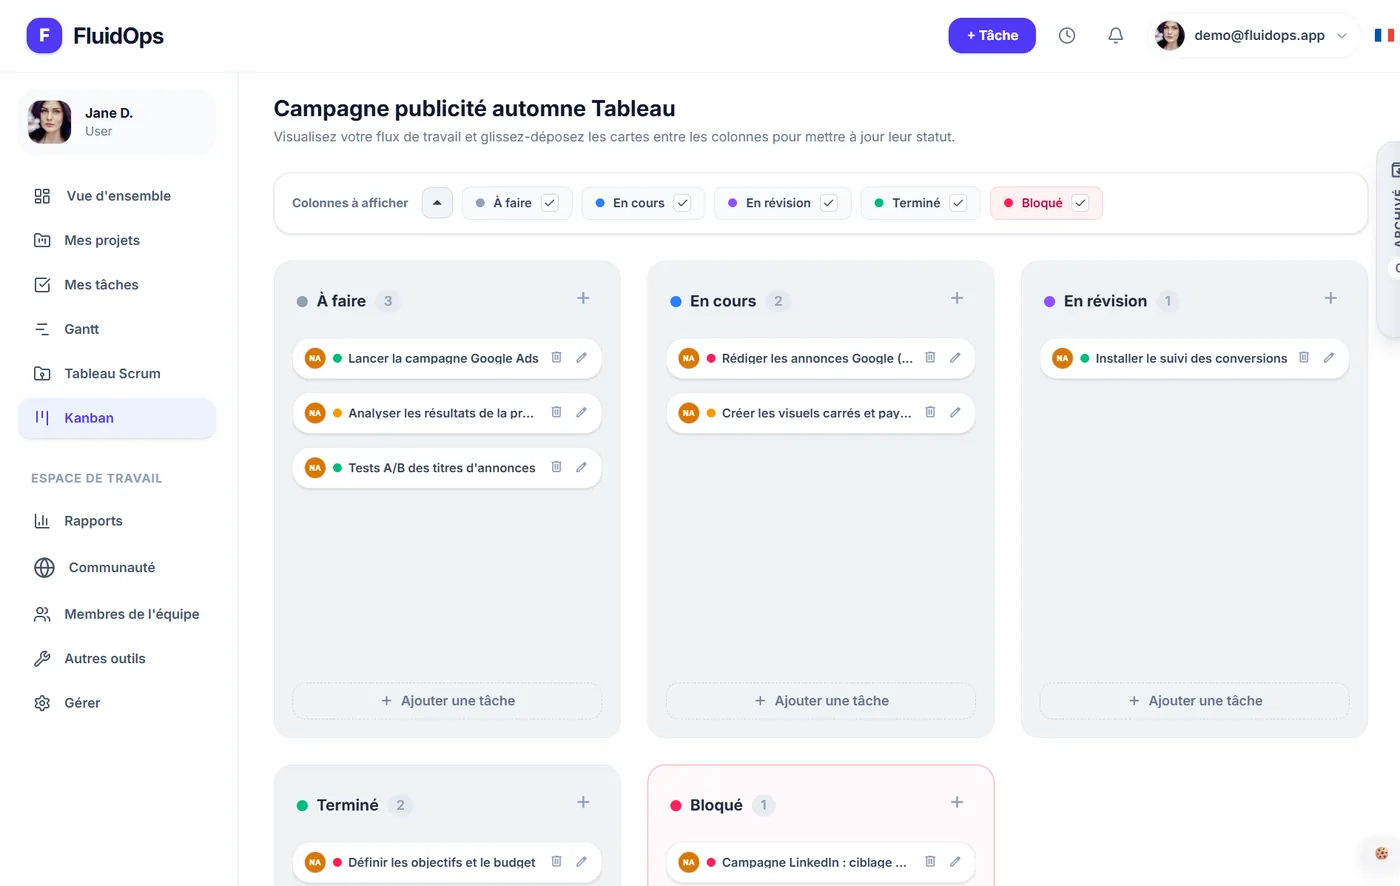Screen dimensions: 1400x886
Task: Click Ajouter une tâche under En révision
Action: (1195, 701)
